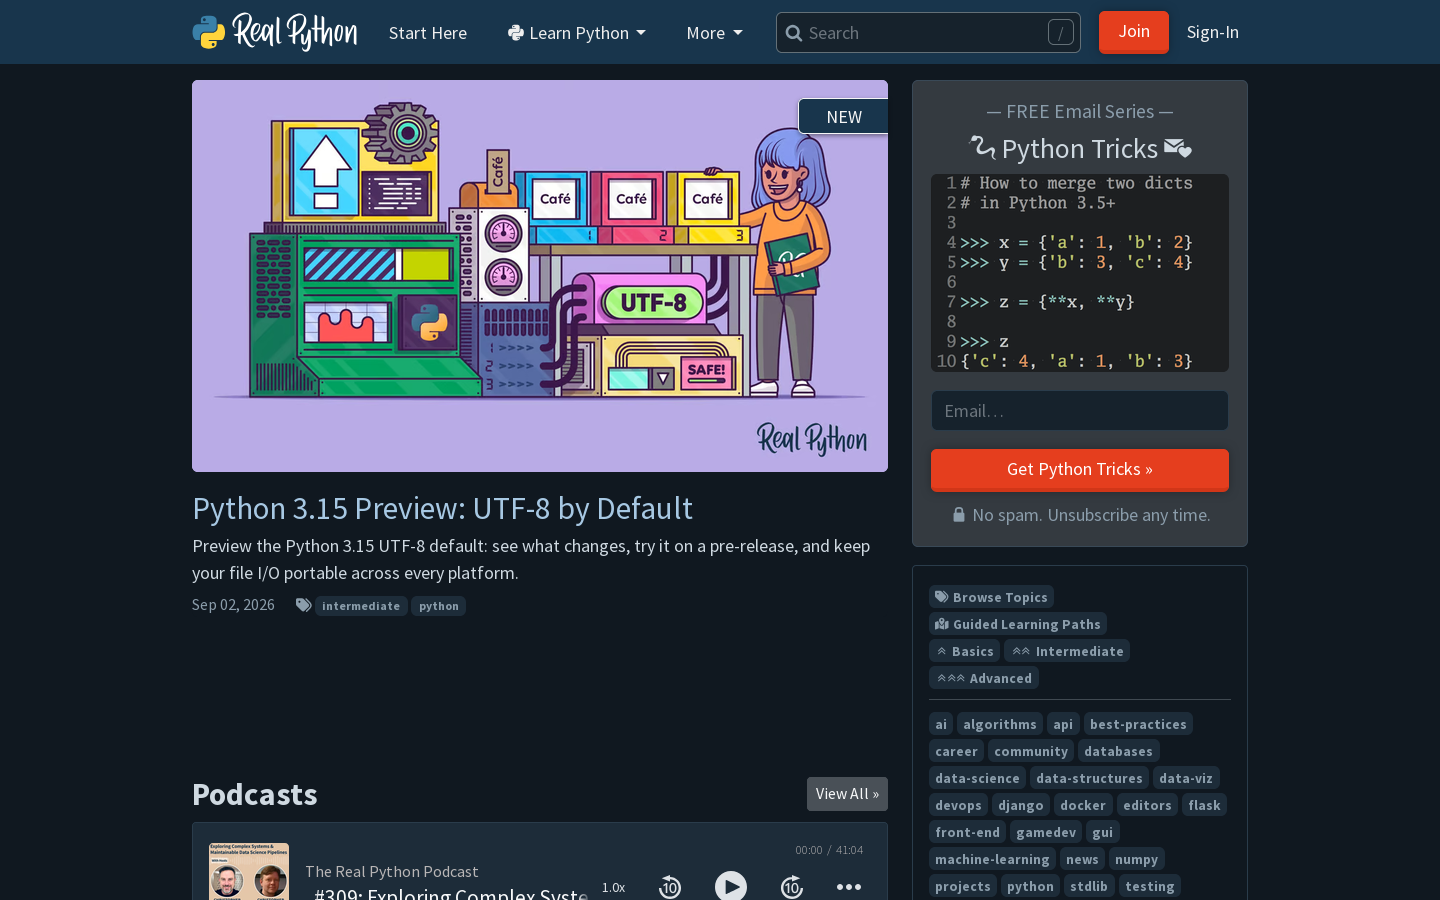Filter by Basics level
1440x900 pixels.
click(964, 651)
